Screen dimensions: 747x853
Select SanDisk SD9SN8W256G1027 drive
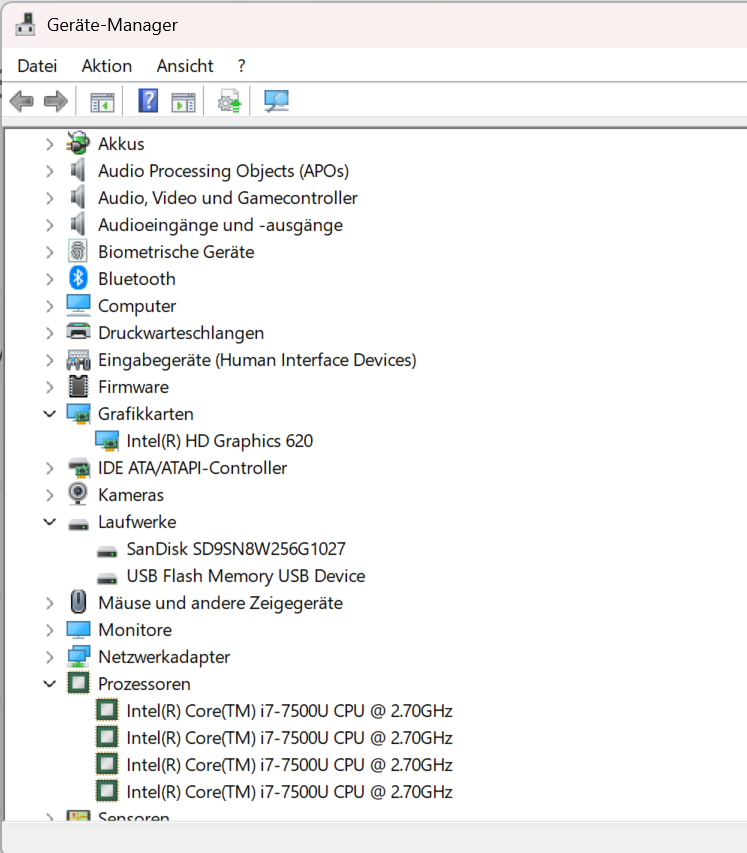[x=236, y=549]
